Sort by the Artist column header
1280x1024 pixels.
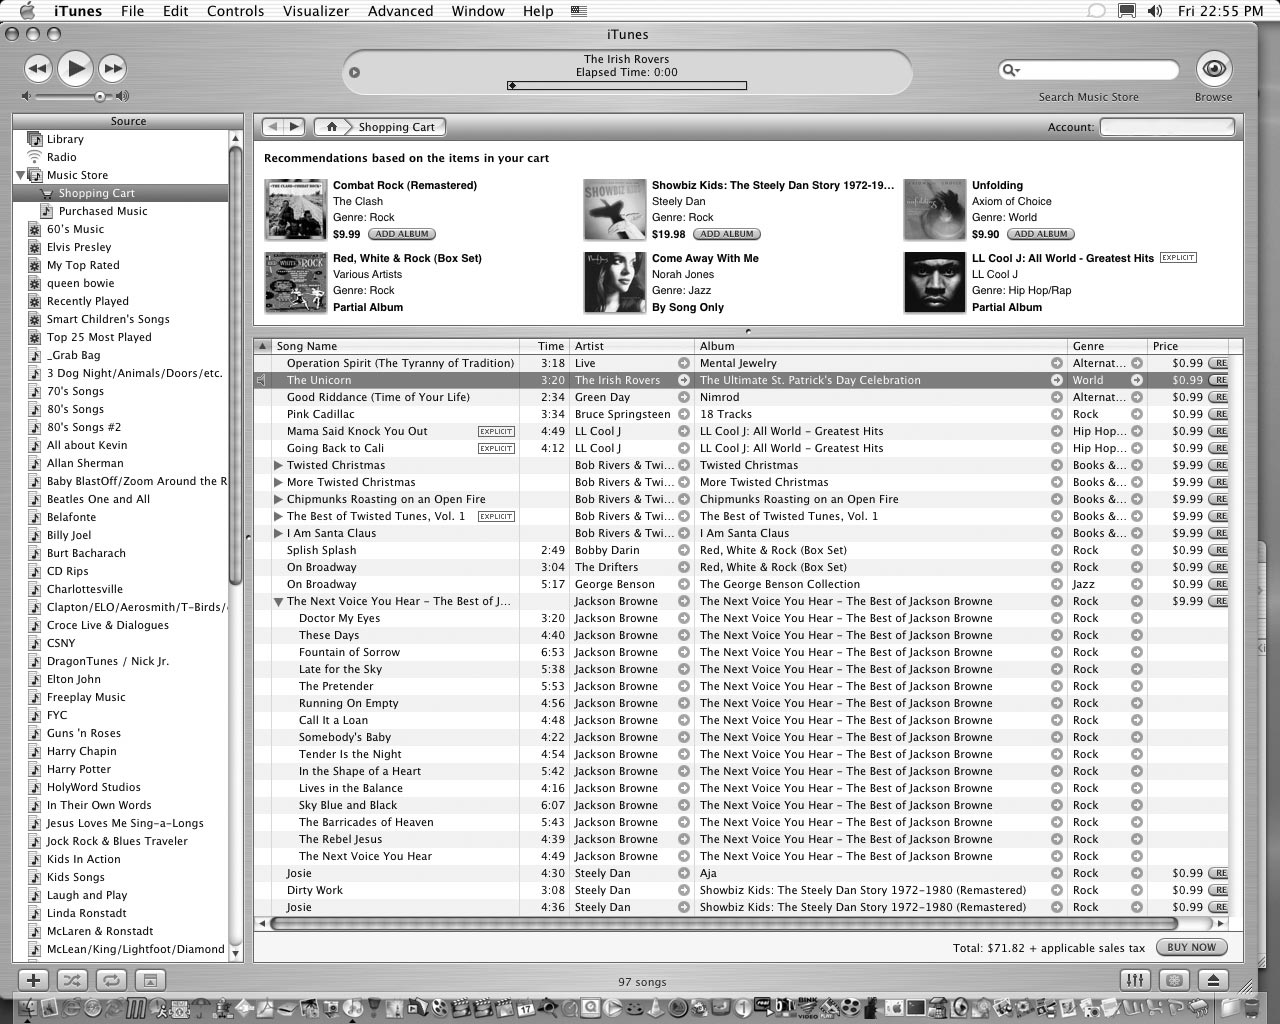[632, 346]
